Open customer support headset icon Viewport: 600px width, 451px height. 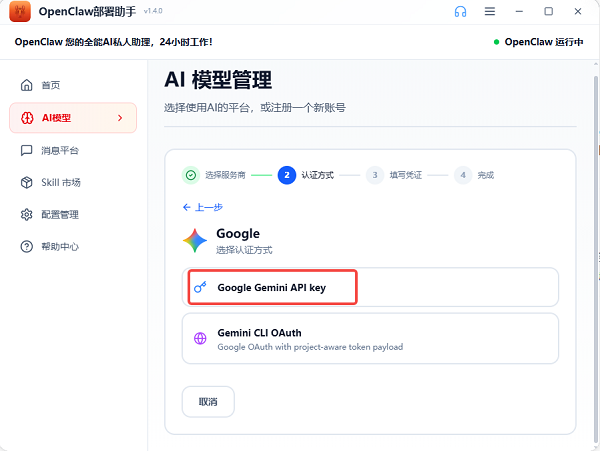point(460,11)
